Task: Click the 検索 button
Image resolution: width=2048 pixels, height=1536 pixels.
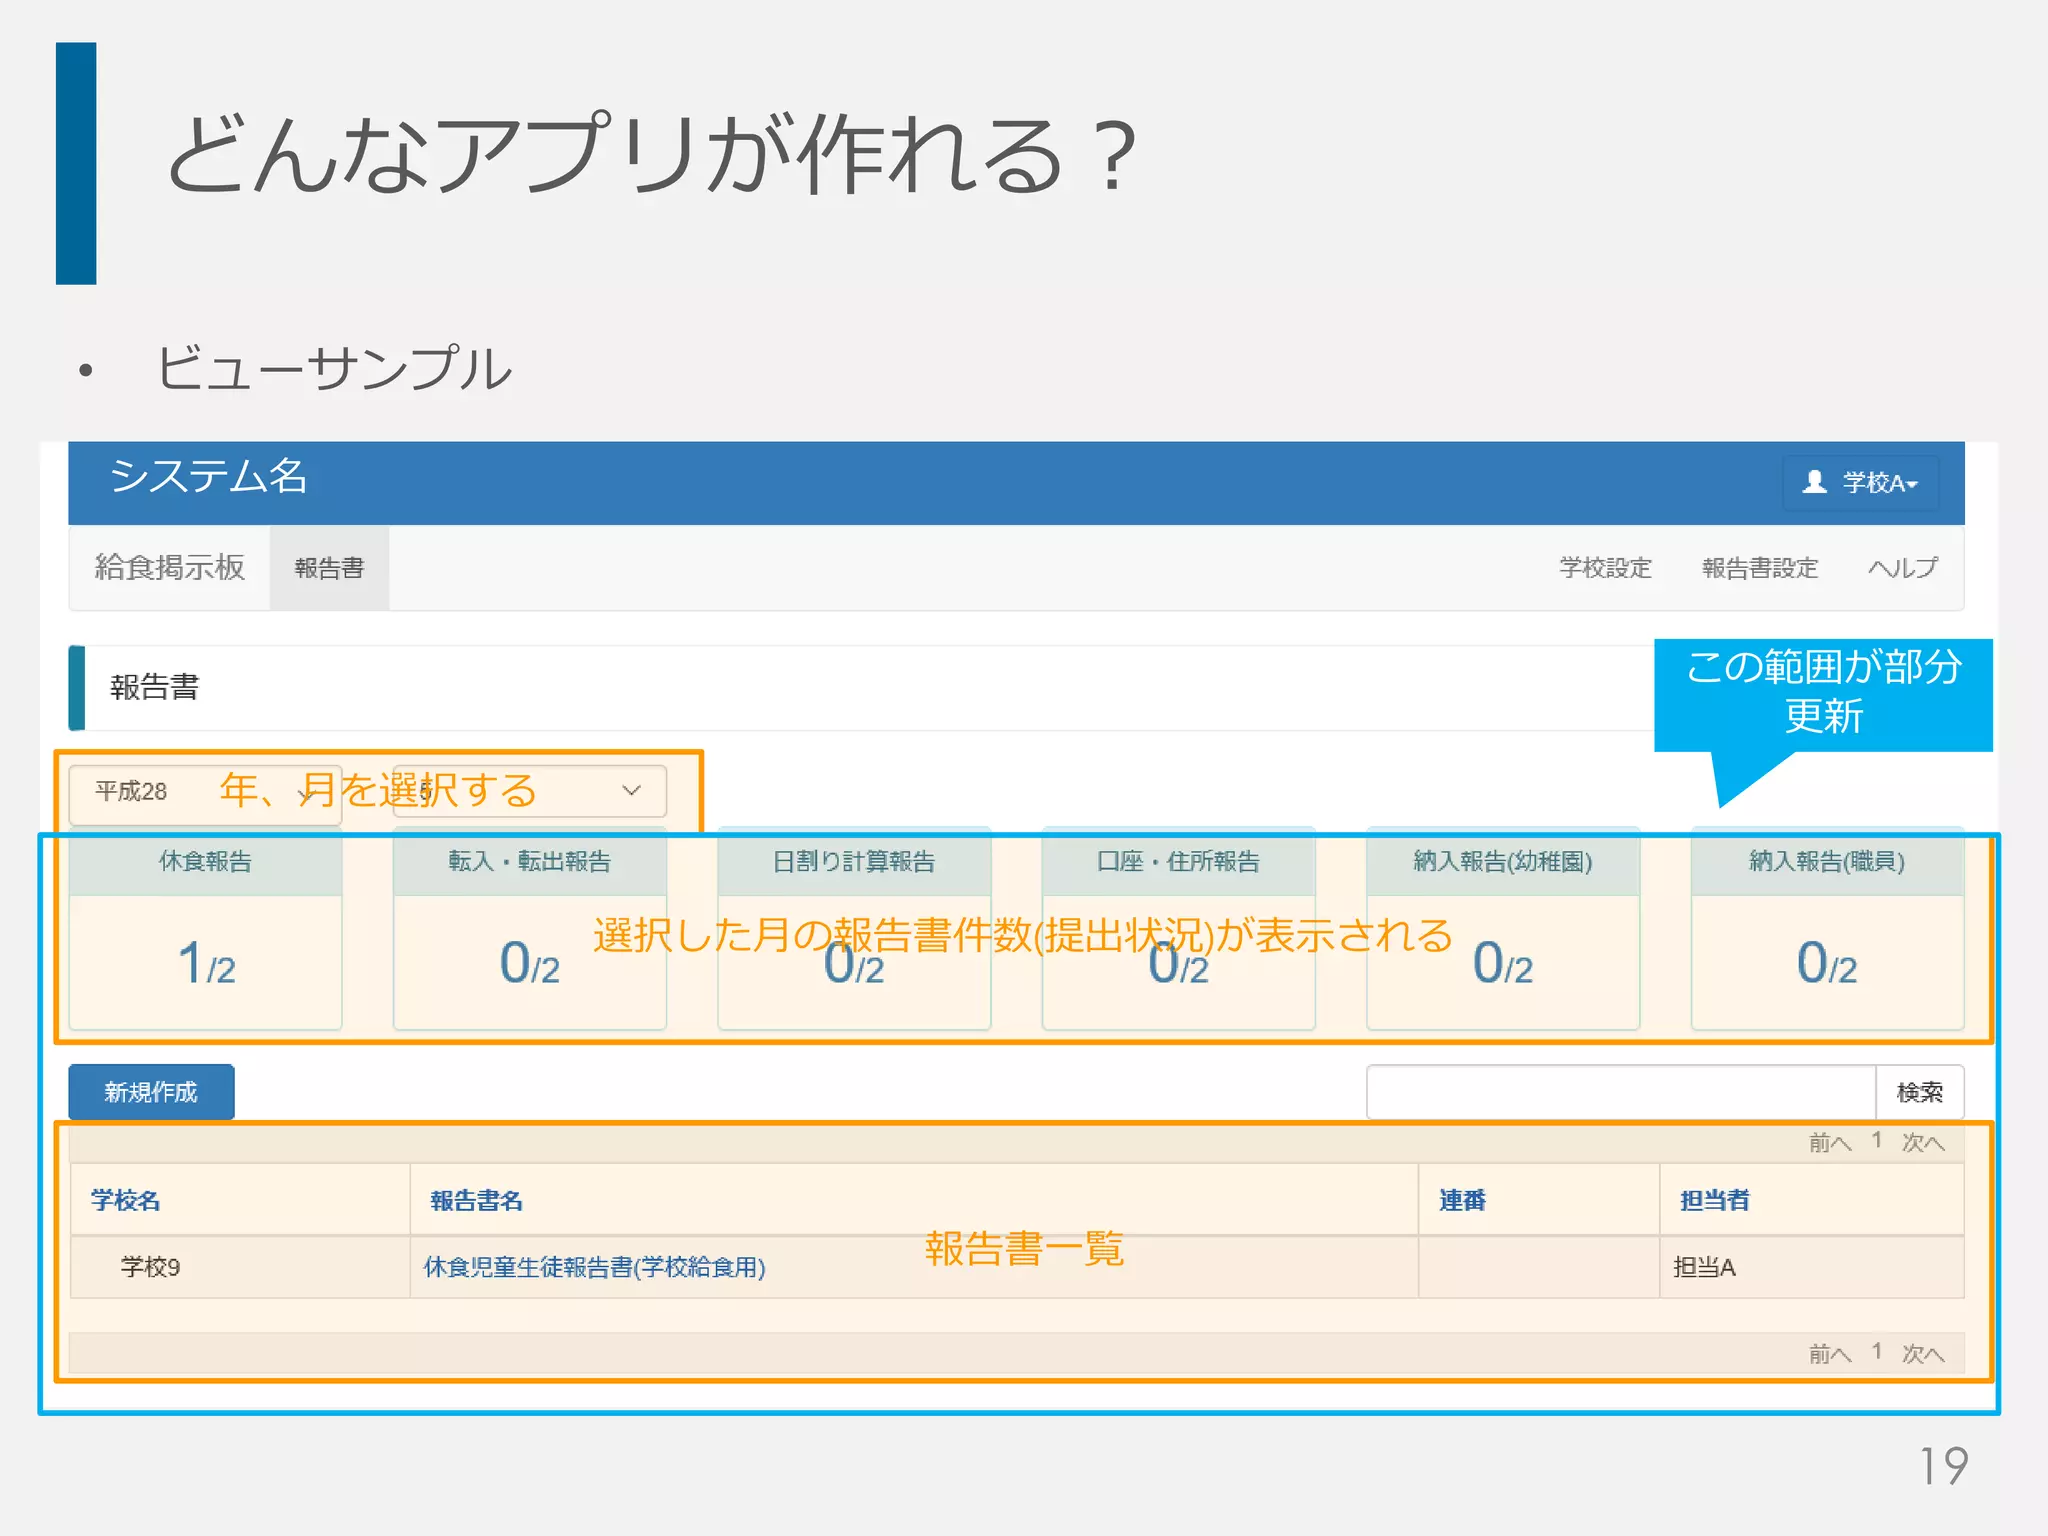Action: 1920,1092
